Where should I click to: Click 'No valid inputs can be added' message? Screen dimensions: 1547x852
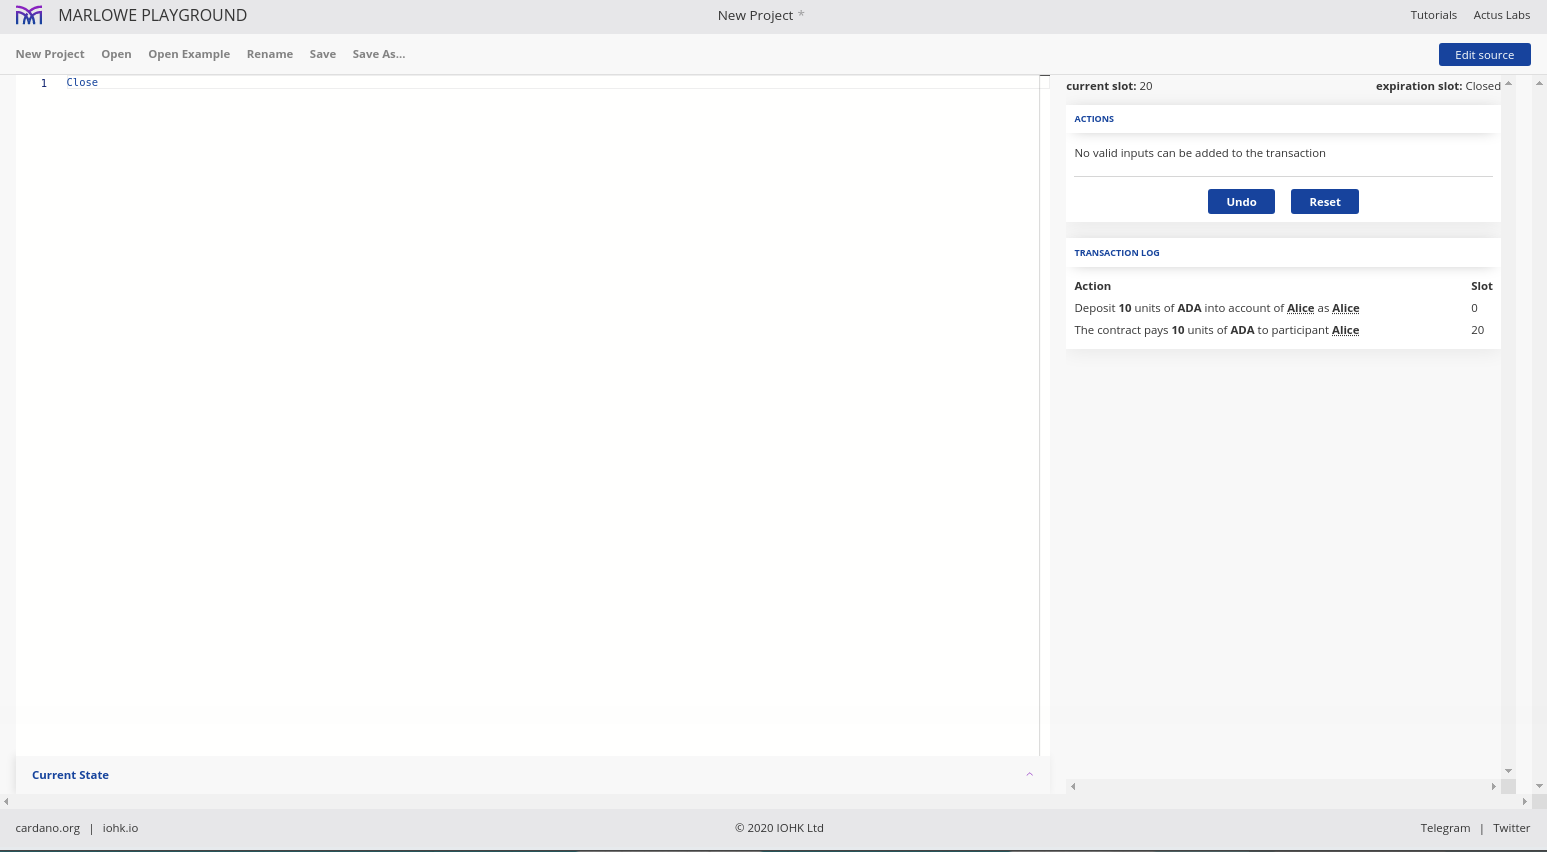click(1200, 153)
